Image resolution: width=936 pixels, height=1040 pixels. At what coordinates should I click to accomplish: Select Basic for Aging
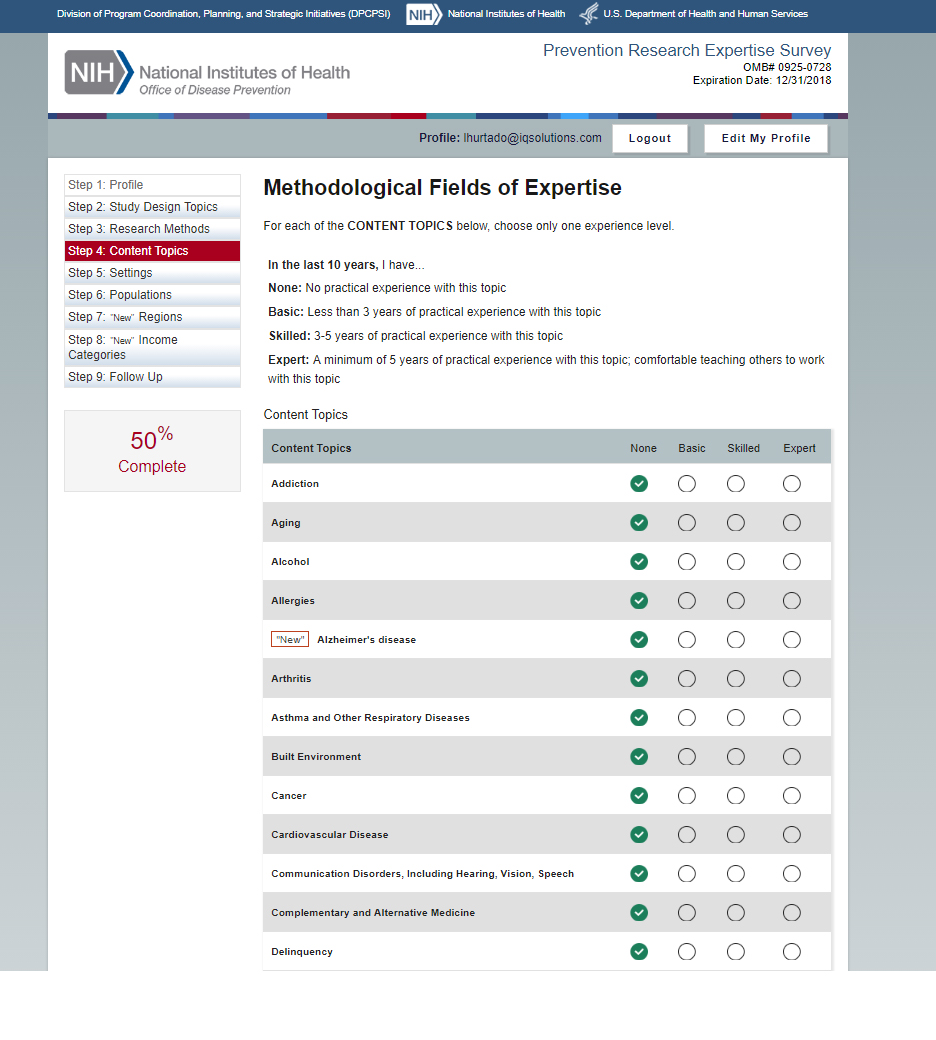coord(687,523)
